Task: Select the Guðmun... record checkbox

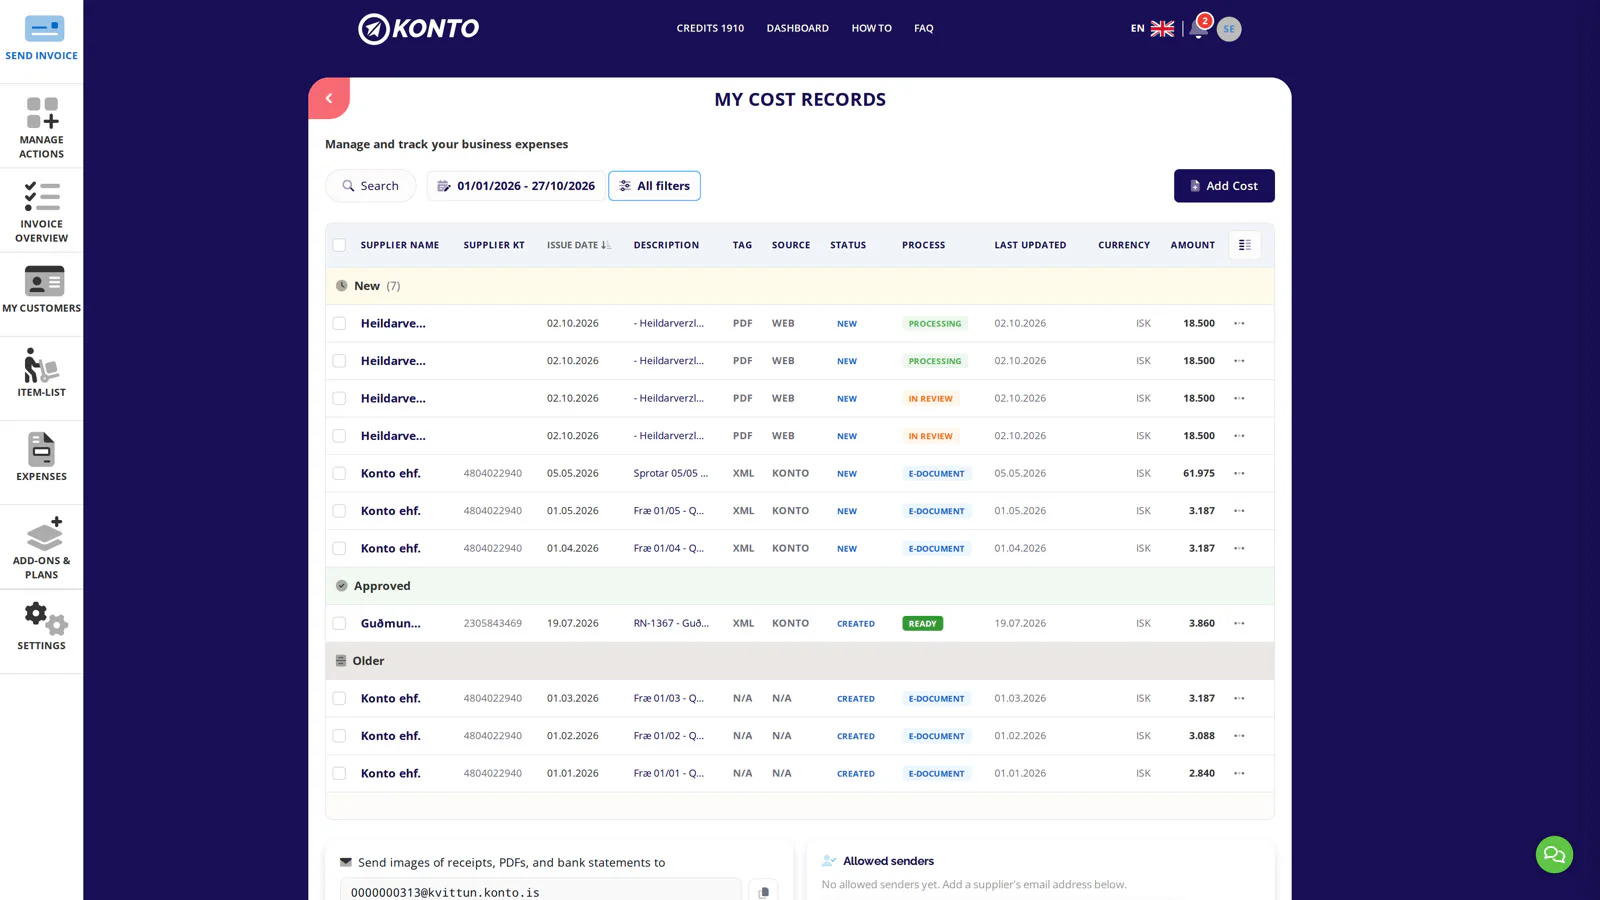Action: click(x=339, y=623)
